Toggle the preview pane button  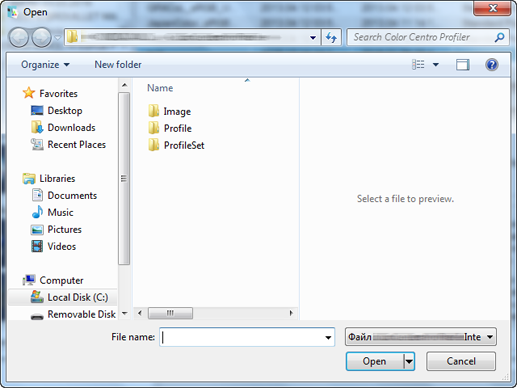tap(463, 65)
